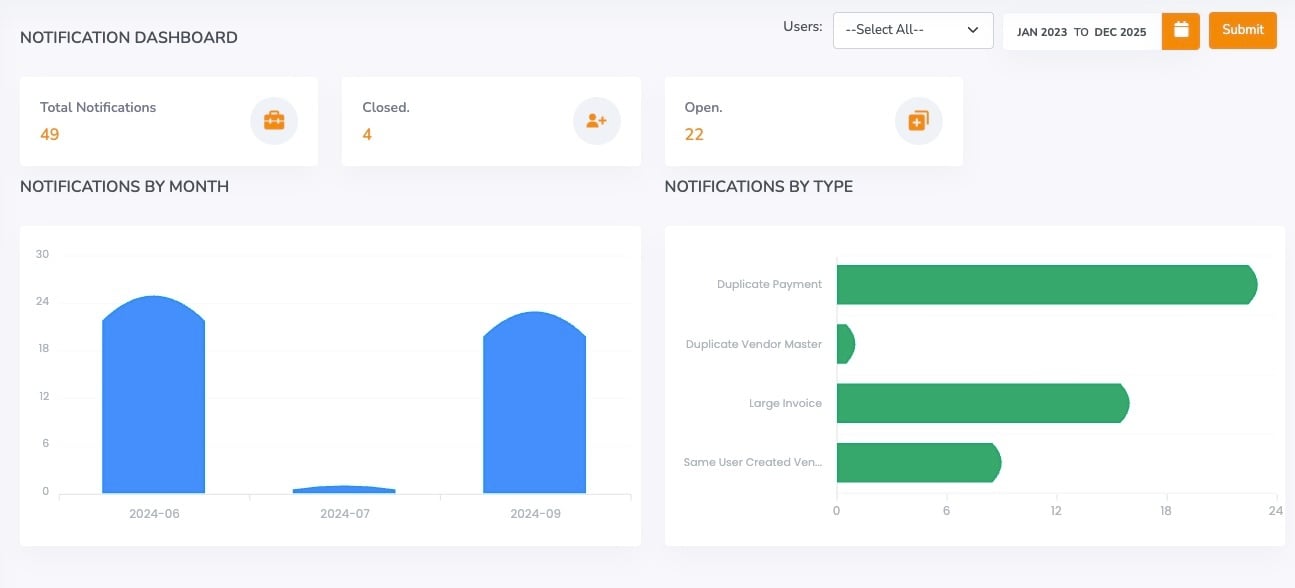Select the Large Invoice bar in type chart
This screenshot has height=588, width=1295.
[980, 403]
